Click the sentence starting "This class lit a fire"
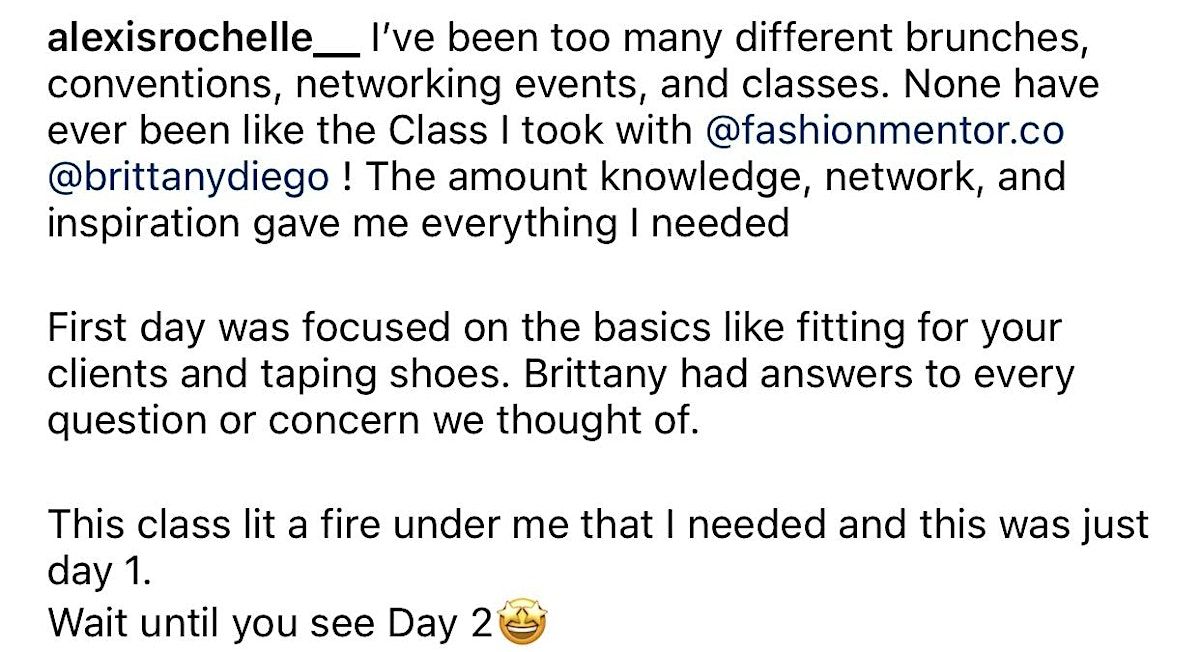Image resolution: width=1200 pixels, height=652 pixels. 598,524
